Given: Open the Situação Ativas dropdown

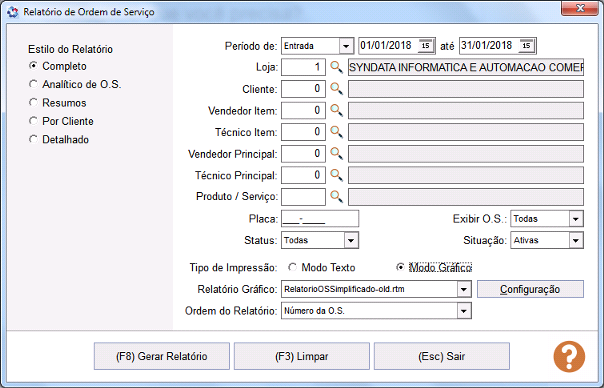Looking at the screenshot, I should pyautogui.click(x=576, y=240).
